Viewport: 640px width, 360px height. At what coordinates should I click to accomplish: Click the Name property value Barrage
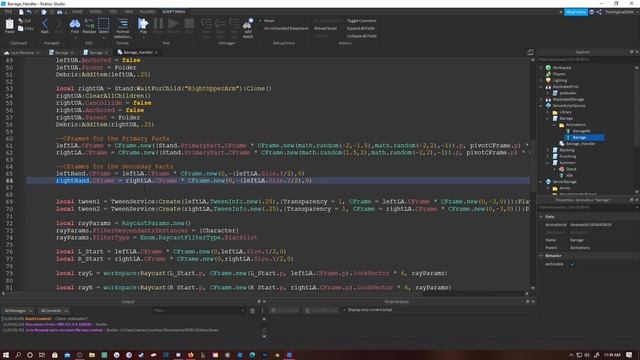[x=577, y=240]
